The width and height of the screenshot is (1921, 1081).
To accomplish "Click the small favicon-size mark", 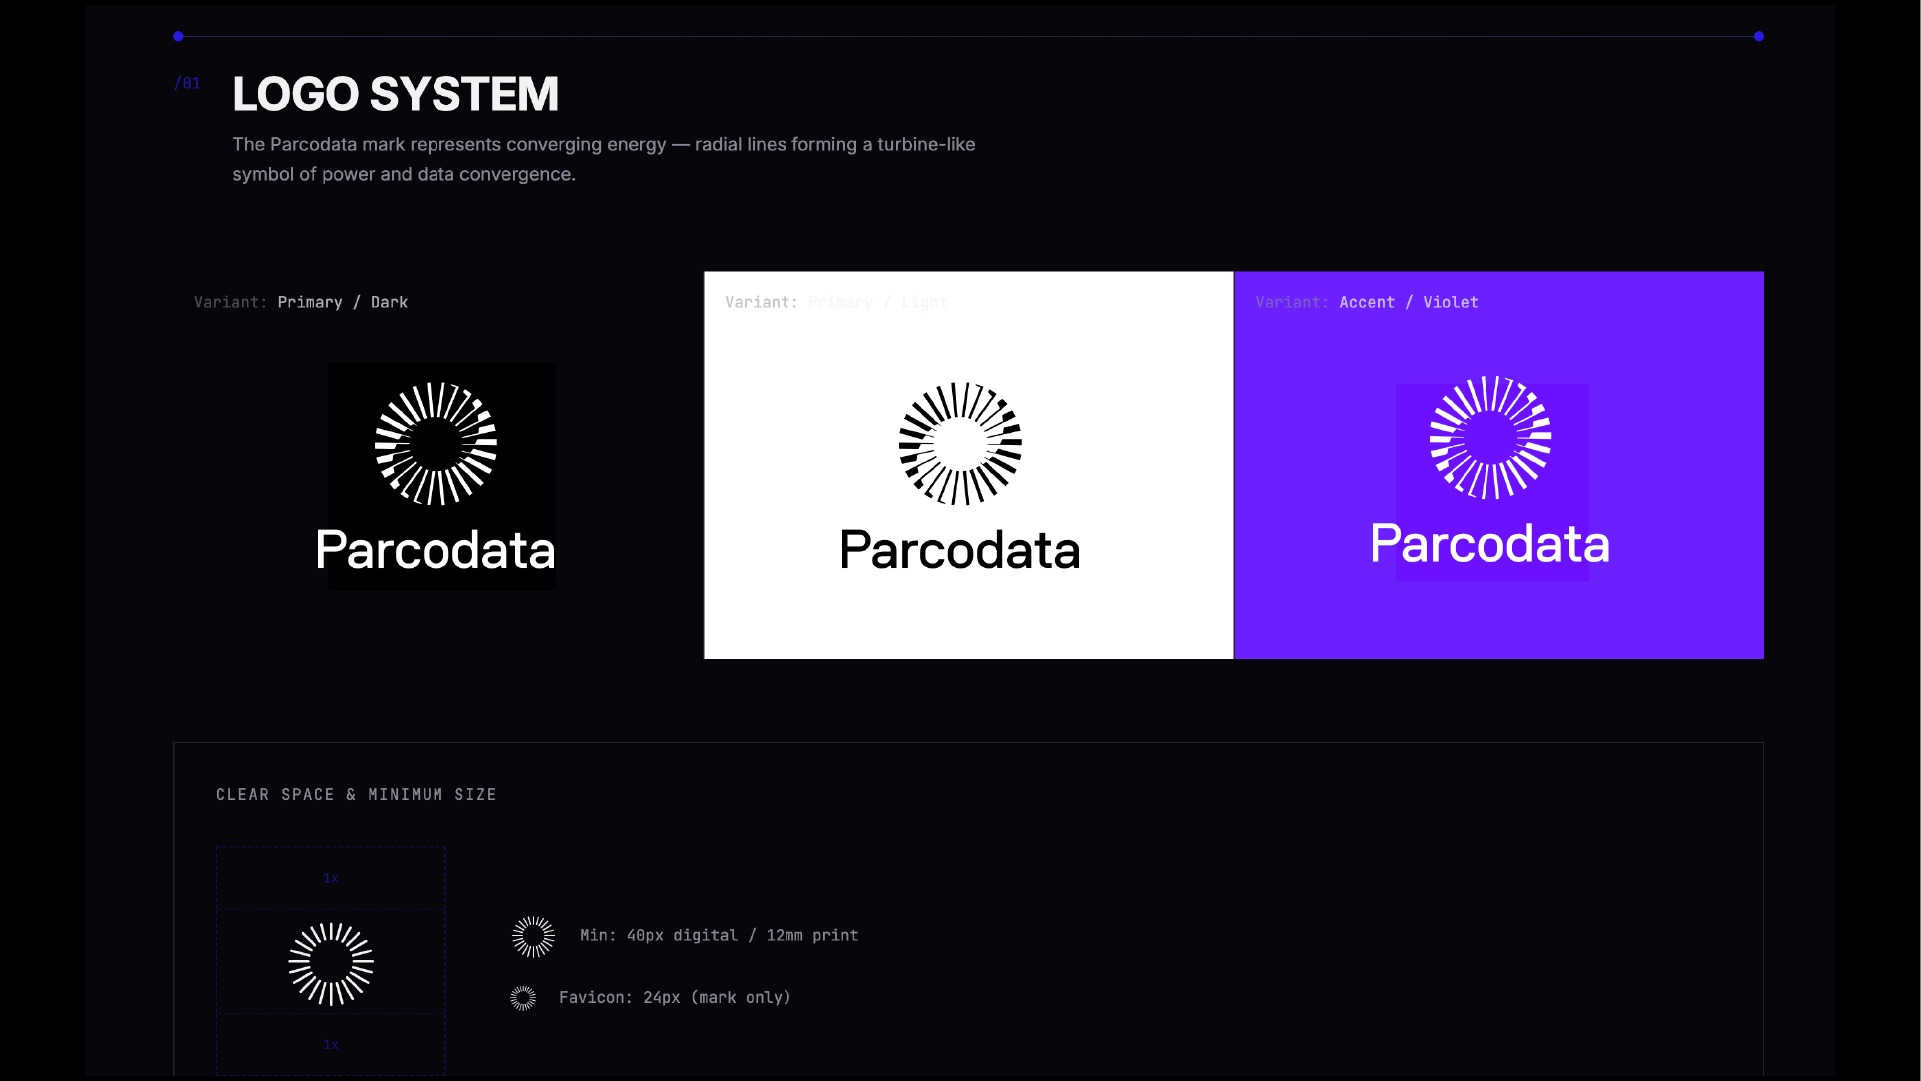I will click(523, 998).
